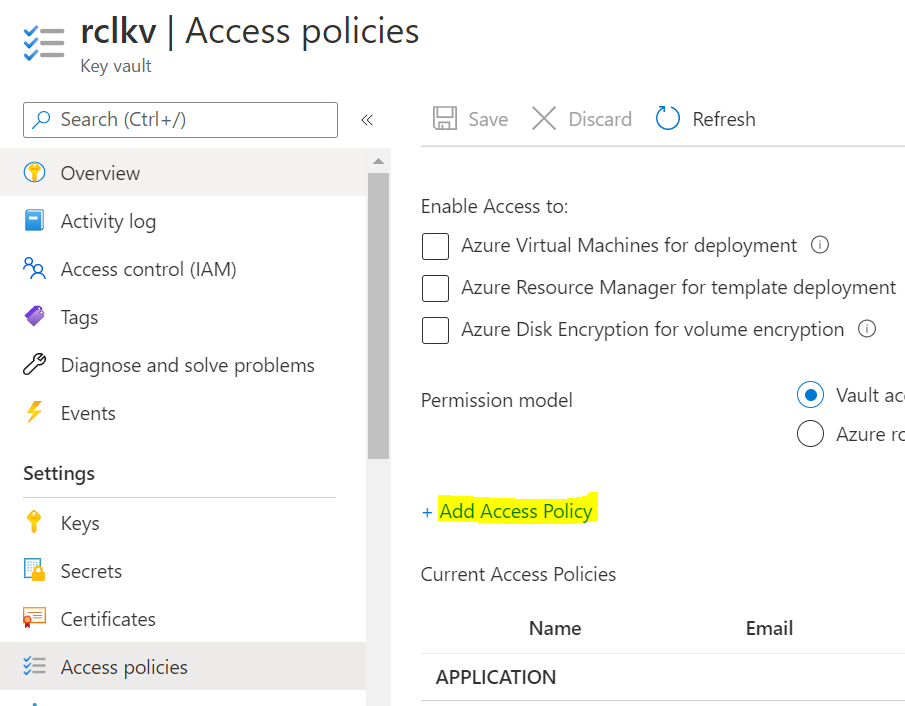This screenshot has height=706, width=905.
Task: Click the Events lightning bolt icon
Action: pyautogui.click(x=34, y=412)
